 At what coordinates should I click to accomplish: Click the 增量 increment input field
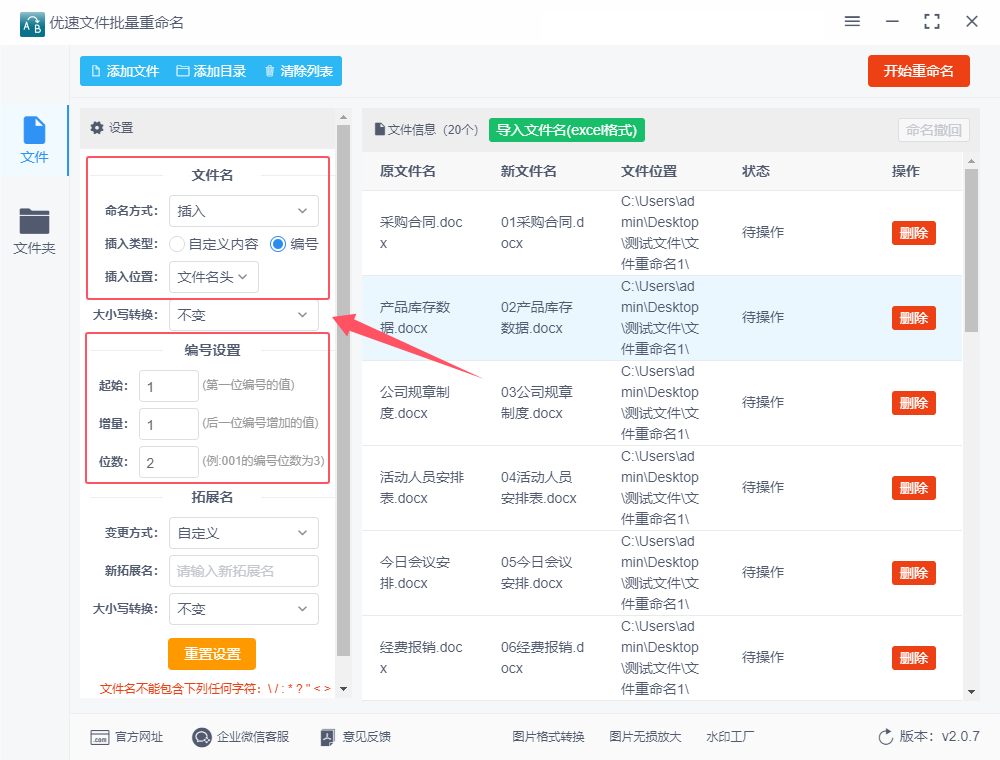169,425
